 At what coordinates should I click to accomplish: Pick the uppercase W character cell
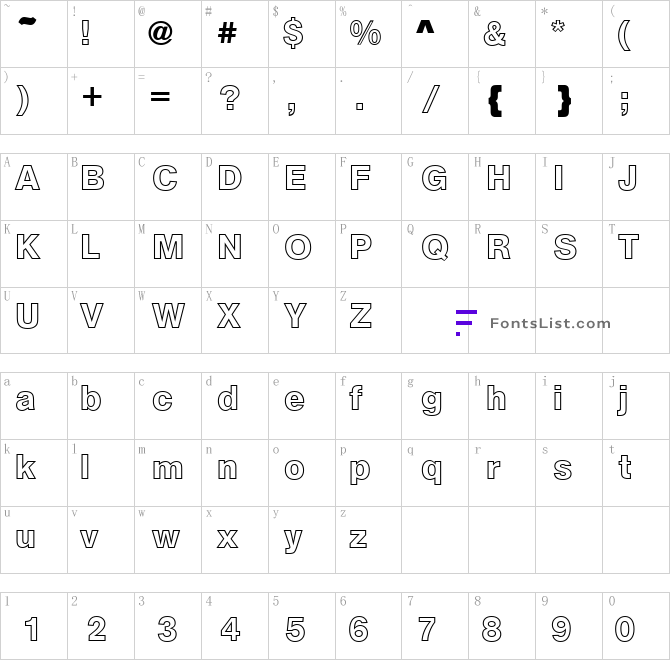[168, 315]
